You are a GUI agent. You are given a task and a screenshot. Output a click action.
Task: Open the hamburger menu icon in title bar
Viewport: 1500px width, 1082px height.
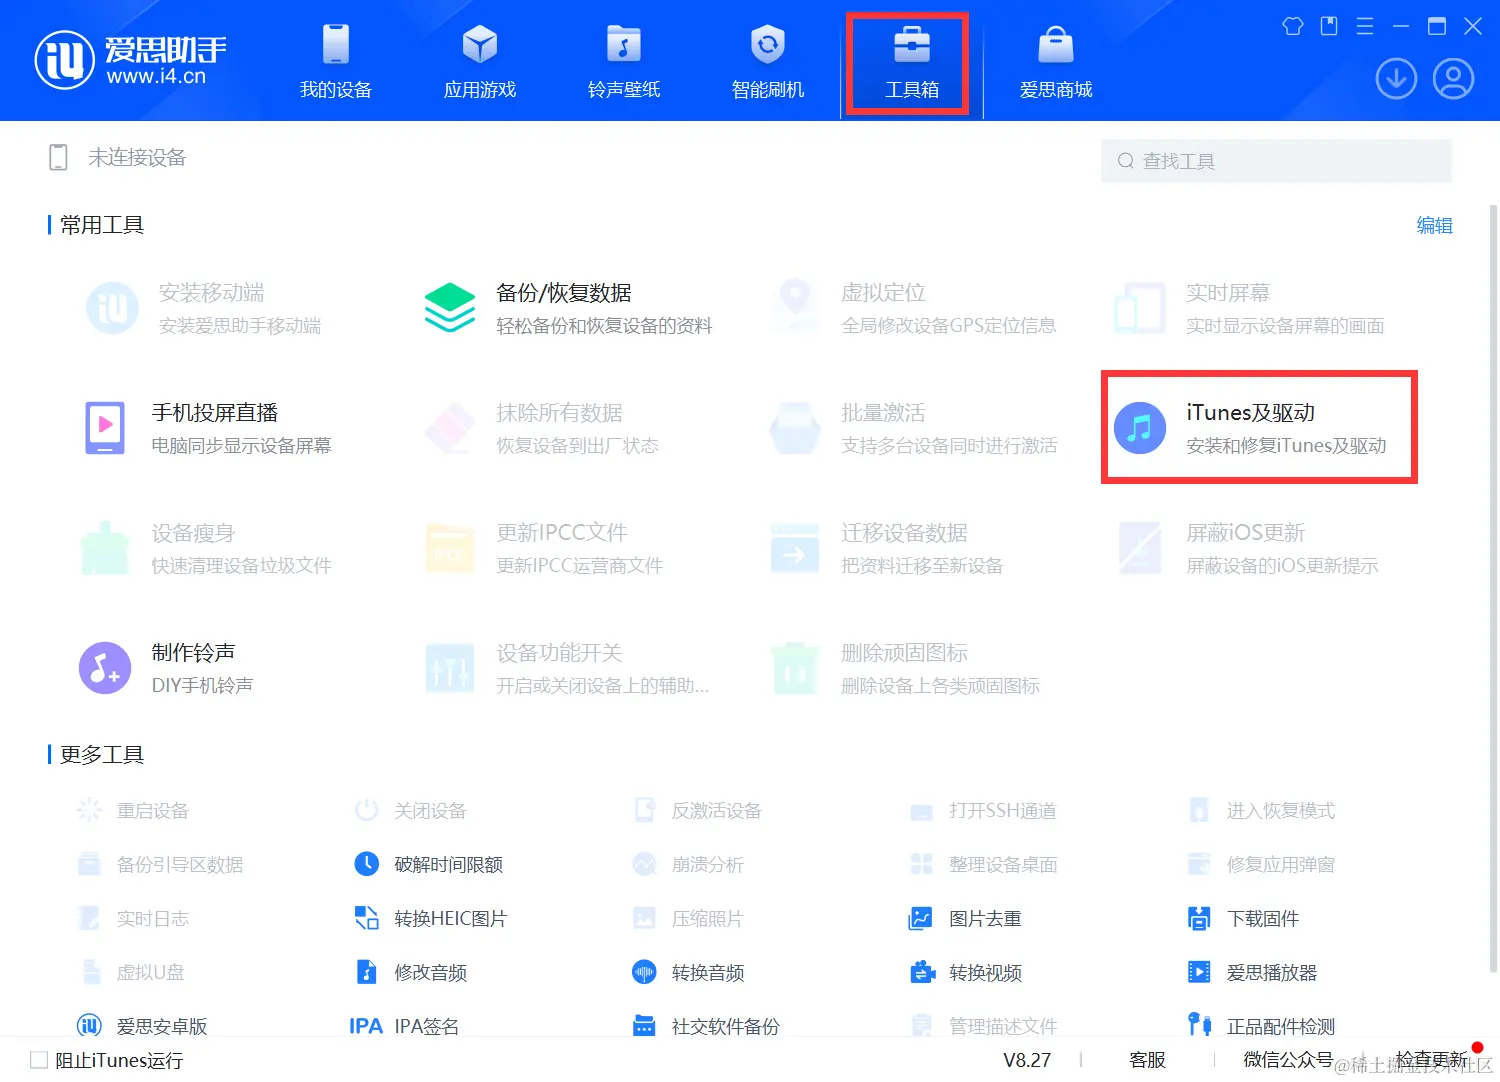tap(1365, 26)
